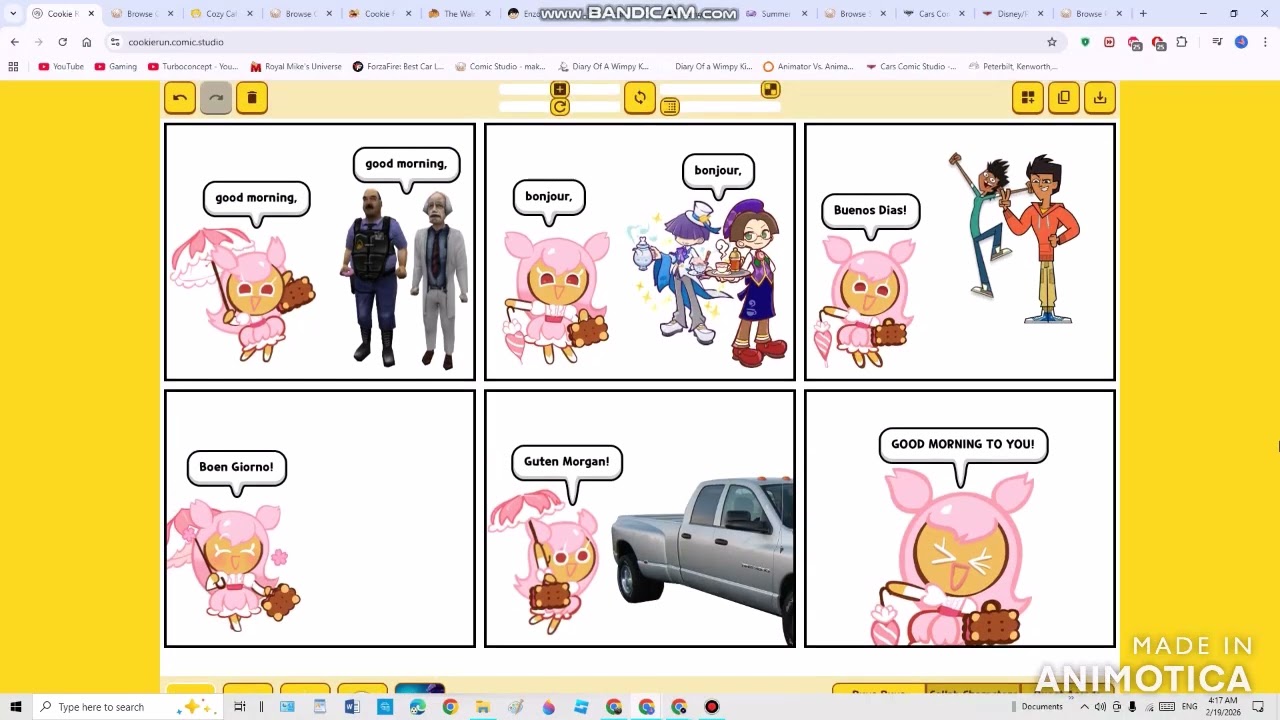Open the YouTube bookmark
Image resolution: width=1280 pixels, height=720 pixels.
tap(61, 66)
